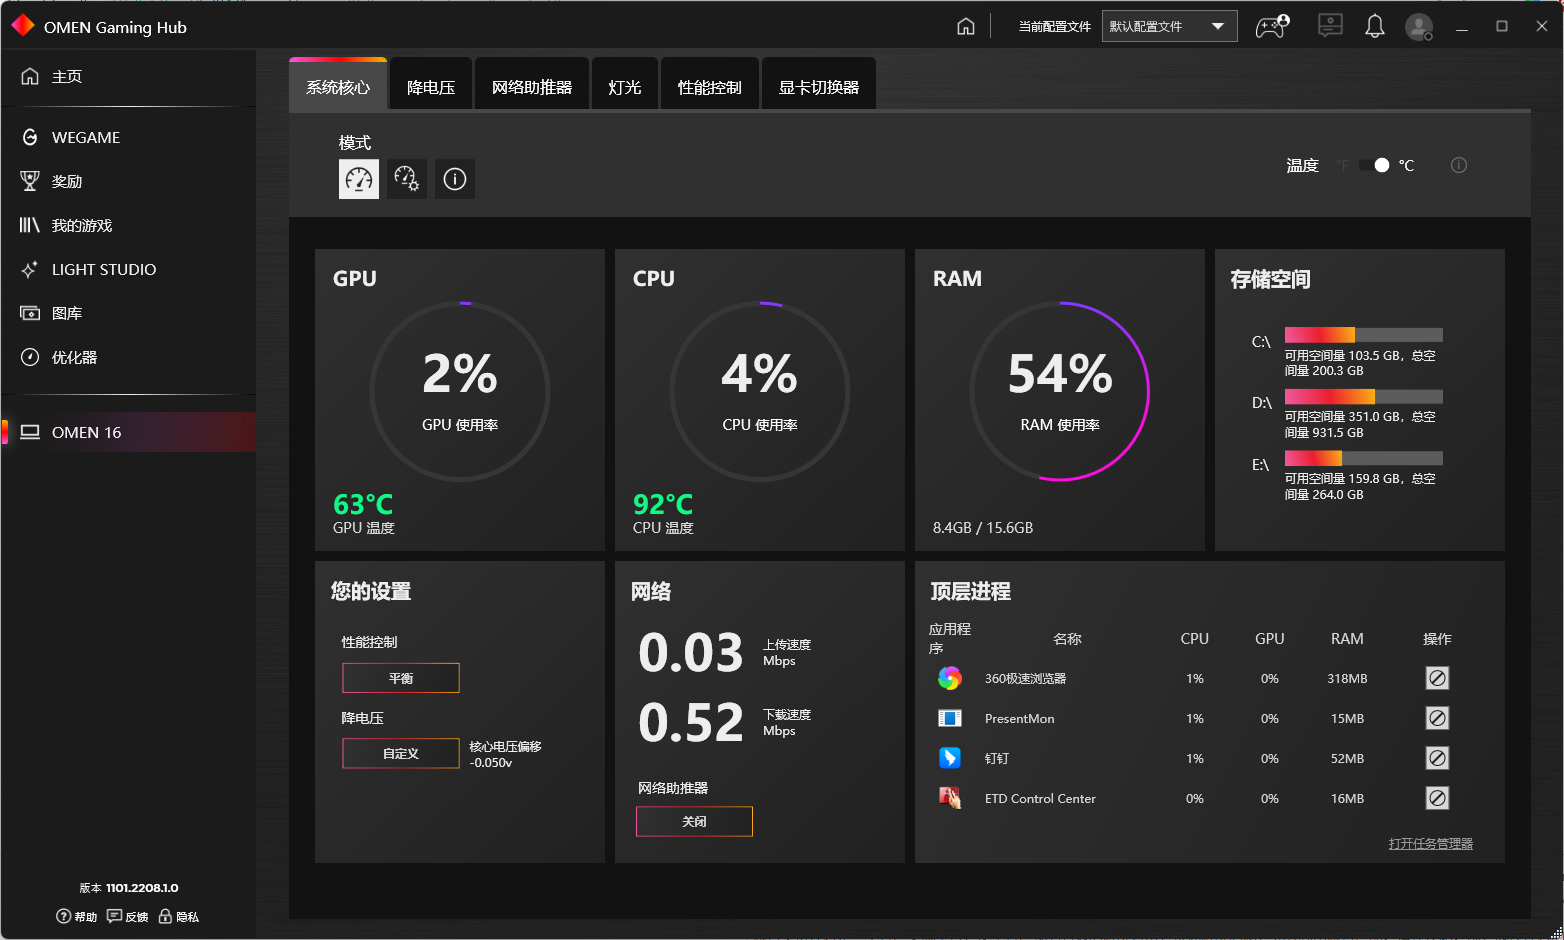Viewport: 1564px width, 940px height.
Task: Click the 平衡 performance control button
Action: [401, 678]
